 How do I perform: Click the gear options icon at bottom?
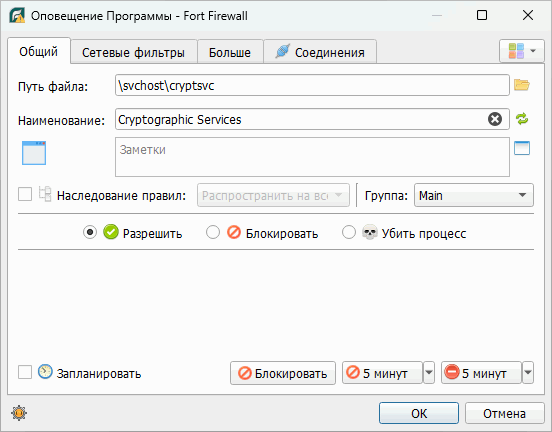(19, 413)
